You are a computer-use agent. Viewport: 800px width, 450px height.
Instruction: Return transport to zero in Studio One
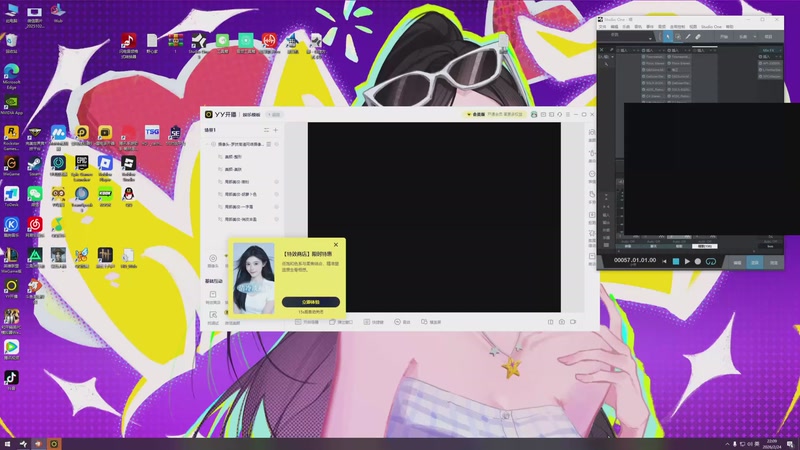pyautogui.click(x=664, y=261)
